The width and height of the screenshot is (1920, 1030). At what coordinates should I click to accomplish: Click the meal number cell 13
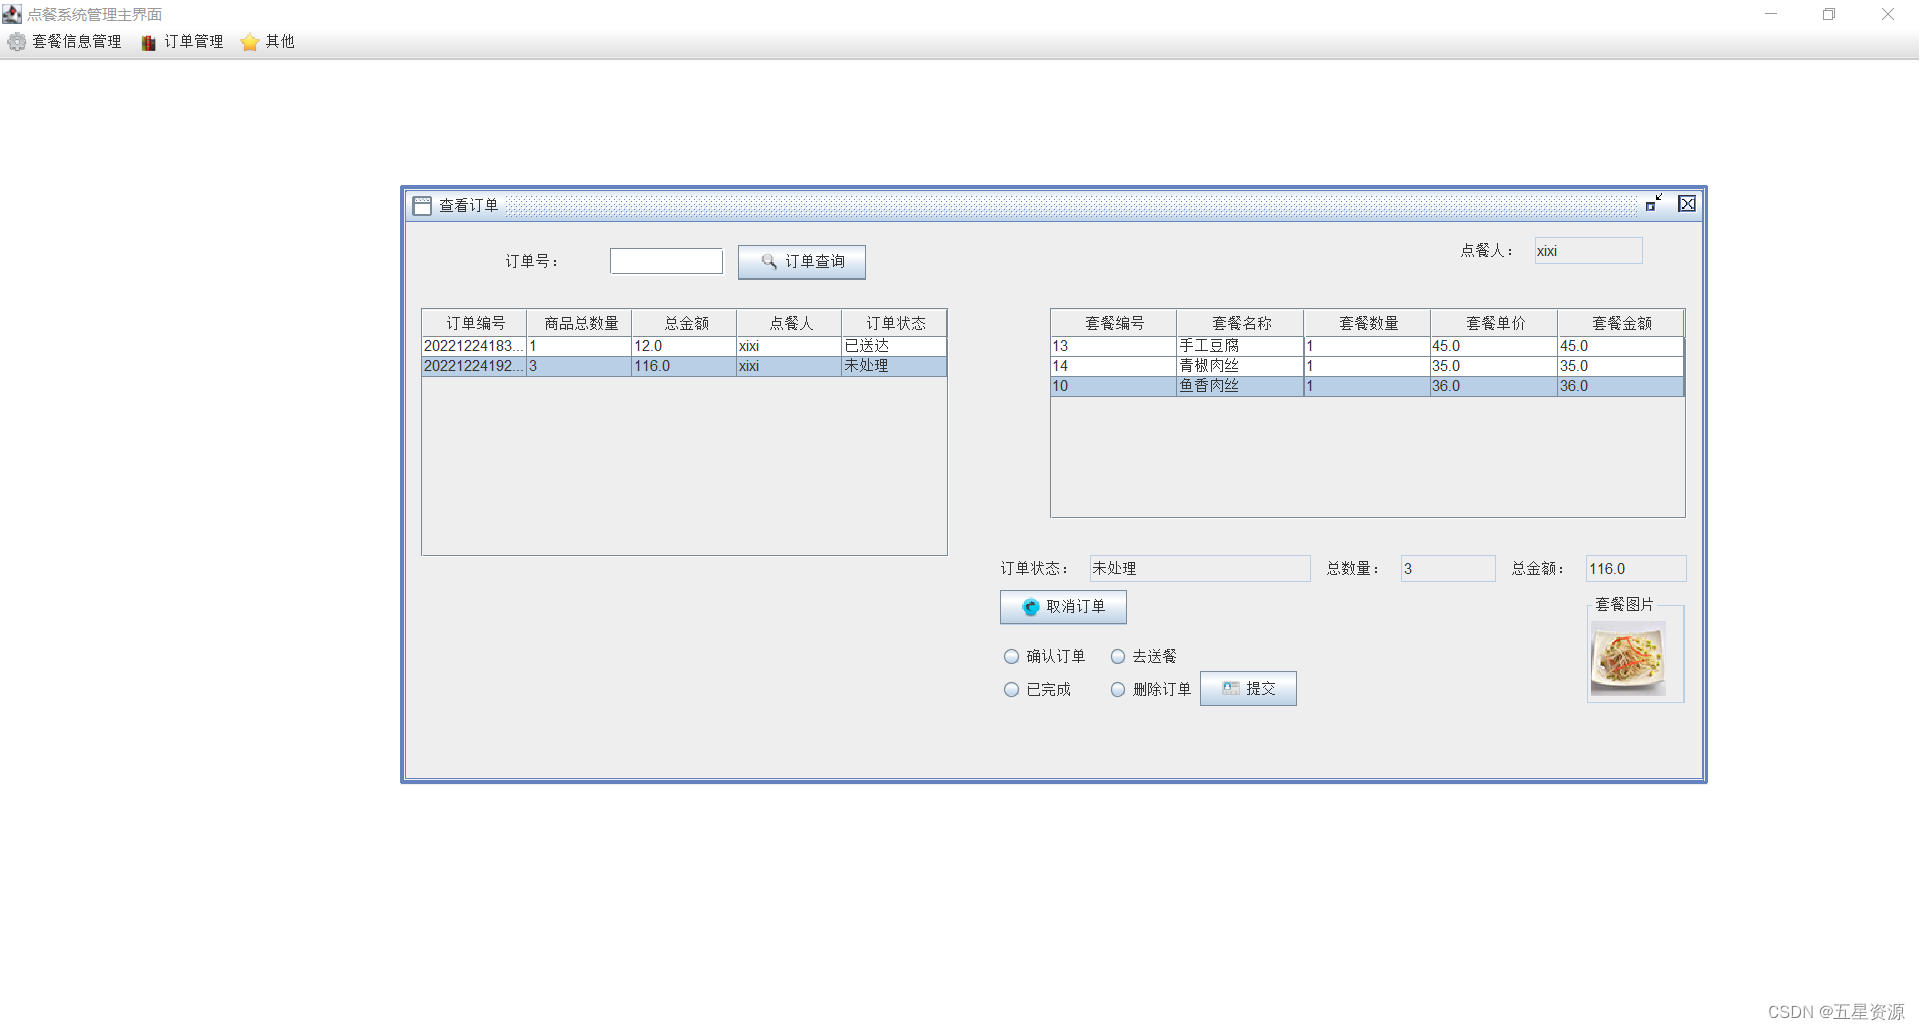coord(1113,346)
